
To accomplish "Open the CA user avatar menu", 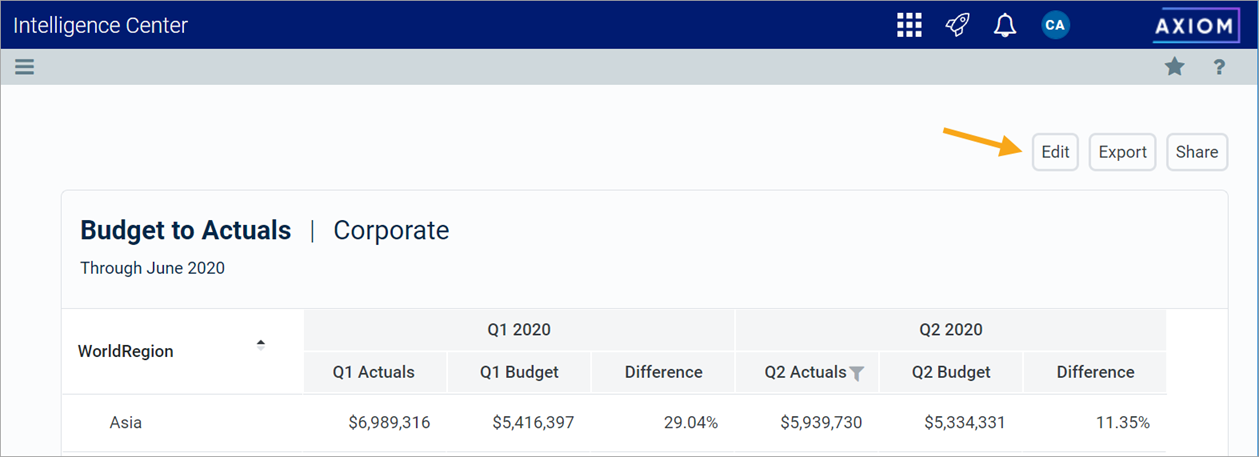I will click(1054, 25).
